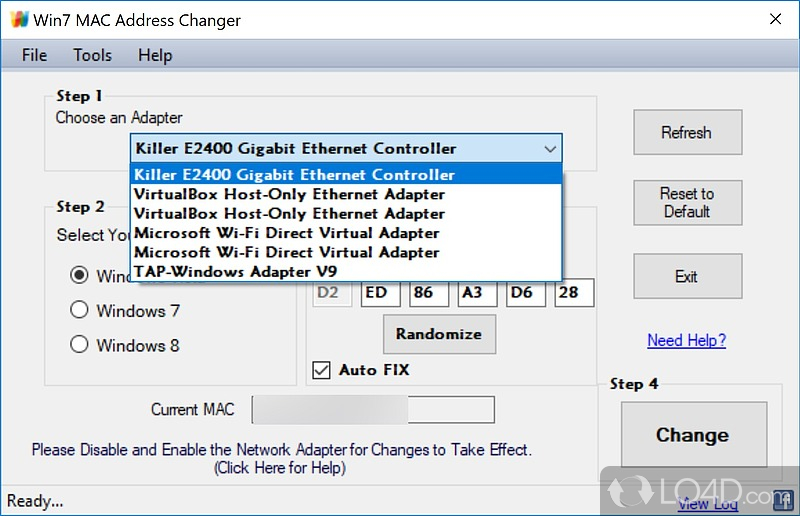Select the topmost OS radio button above Windows 7

(x=79, y=275)
